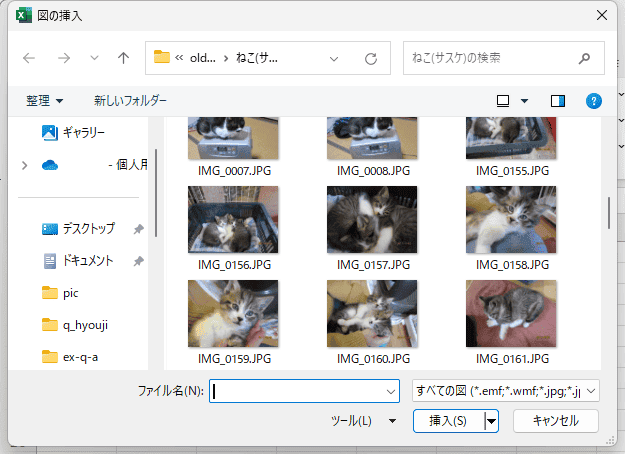Image resolution: width=625 pixels, height=454 pixels.
Task: Click the Cancel button
Action: (x=555, y=421)
